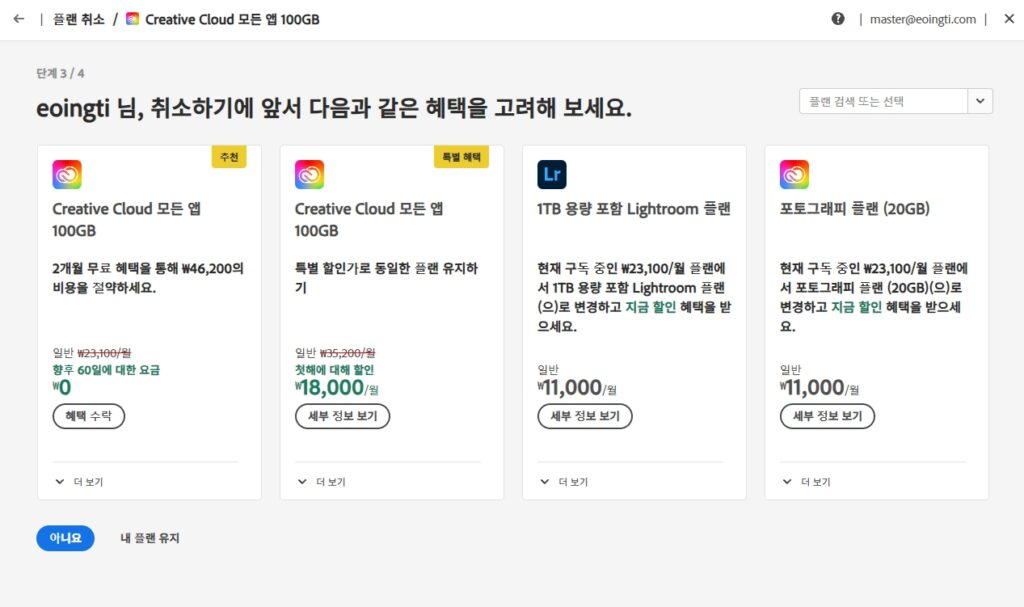The image size is (1024, 607).
Task: Click the blue 아니요 button
Action: 65,538
